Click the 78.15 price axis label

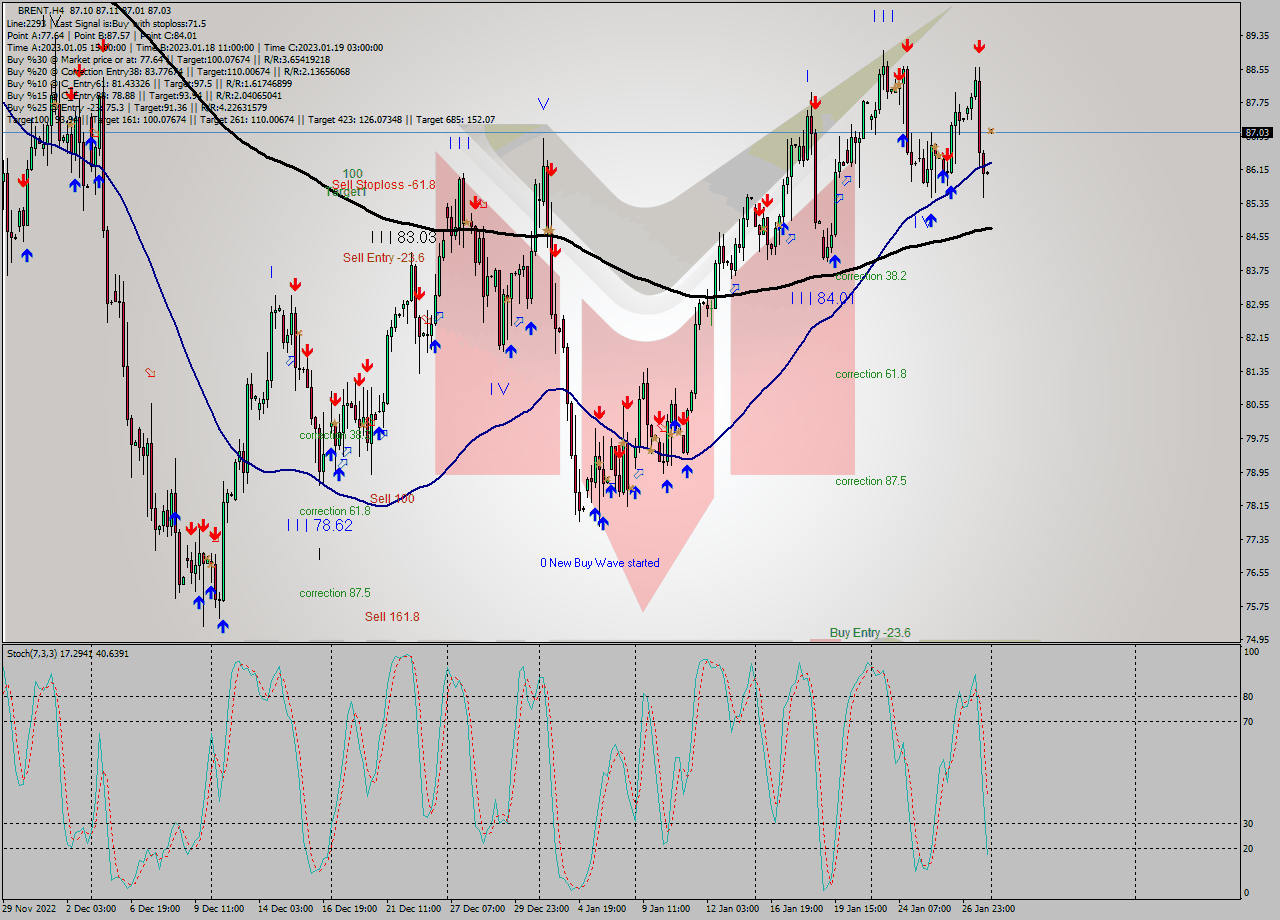coord(1258,506)
